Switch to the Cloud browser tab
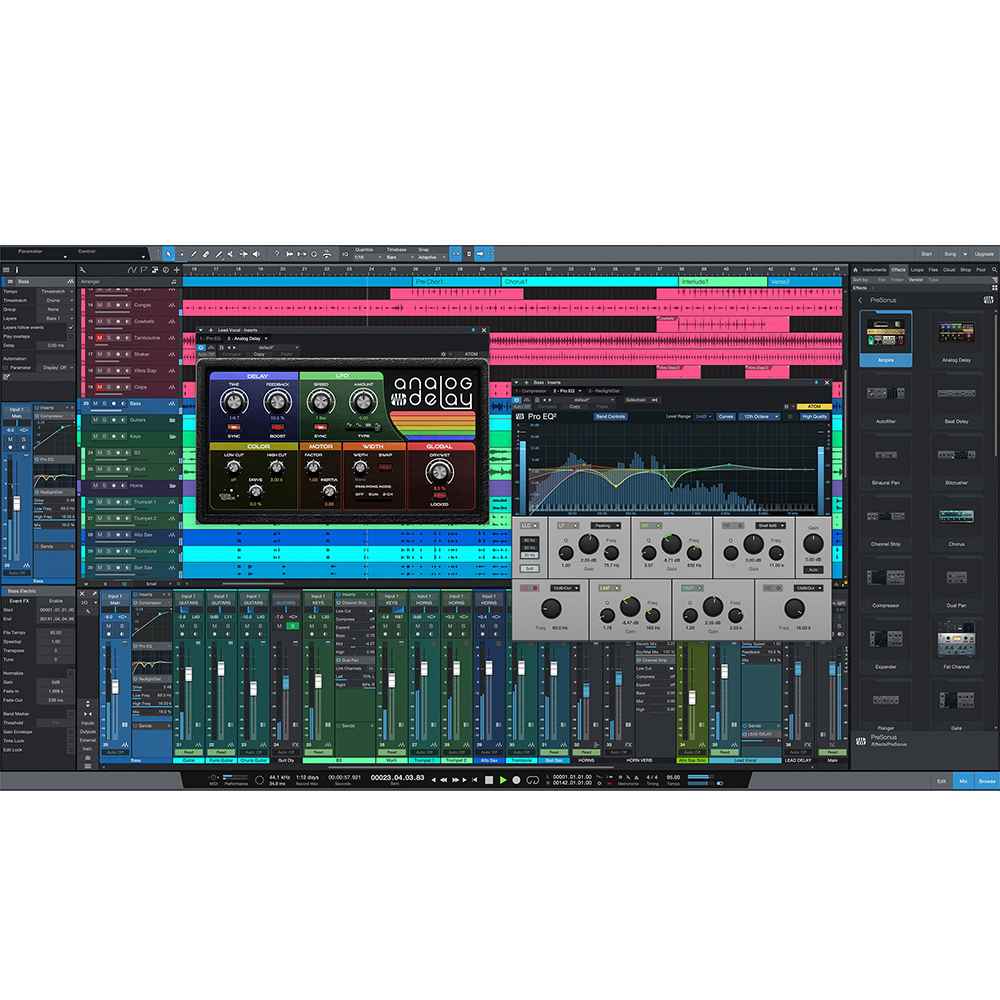The width and height of the screenshot is (1000, 1000). 949,270
